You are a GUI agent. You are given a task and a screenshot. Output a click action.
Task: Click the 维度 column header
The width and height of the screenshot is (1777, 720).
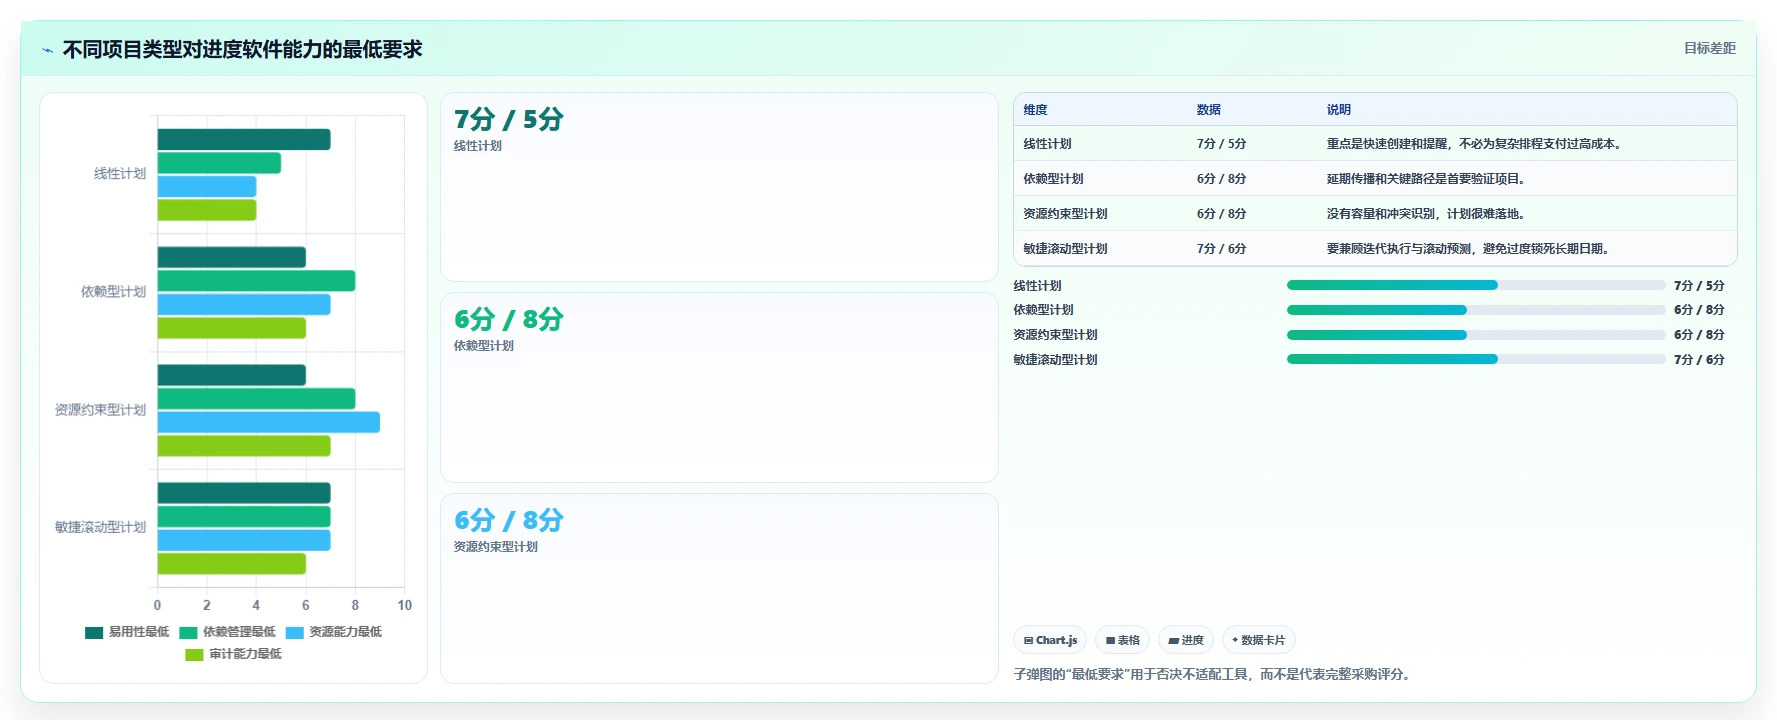(1035, 110)
